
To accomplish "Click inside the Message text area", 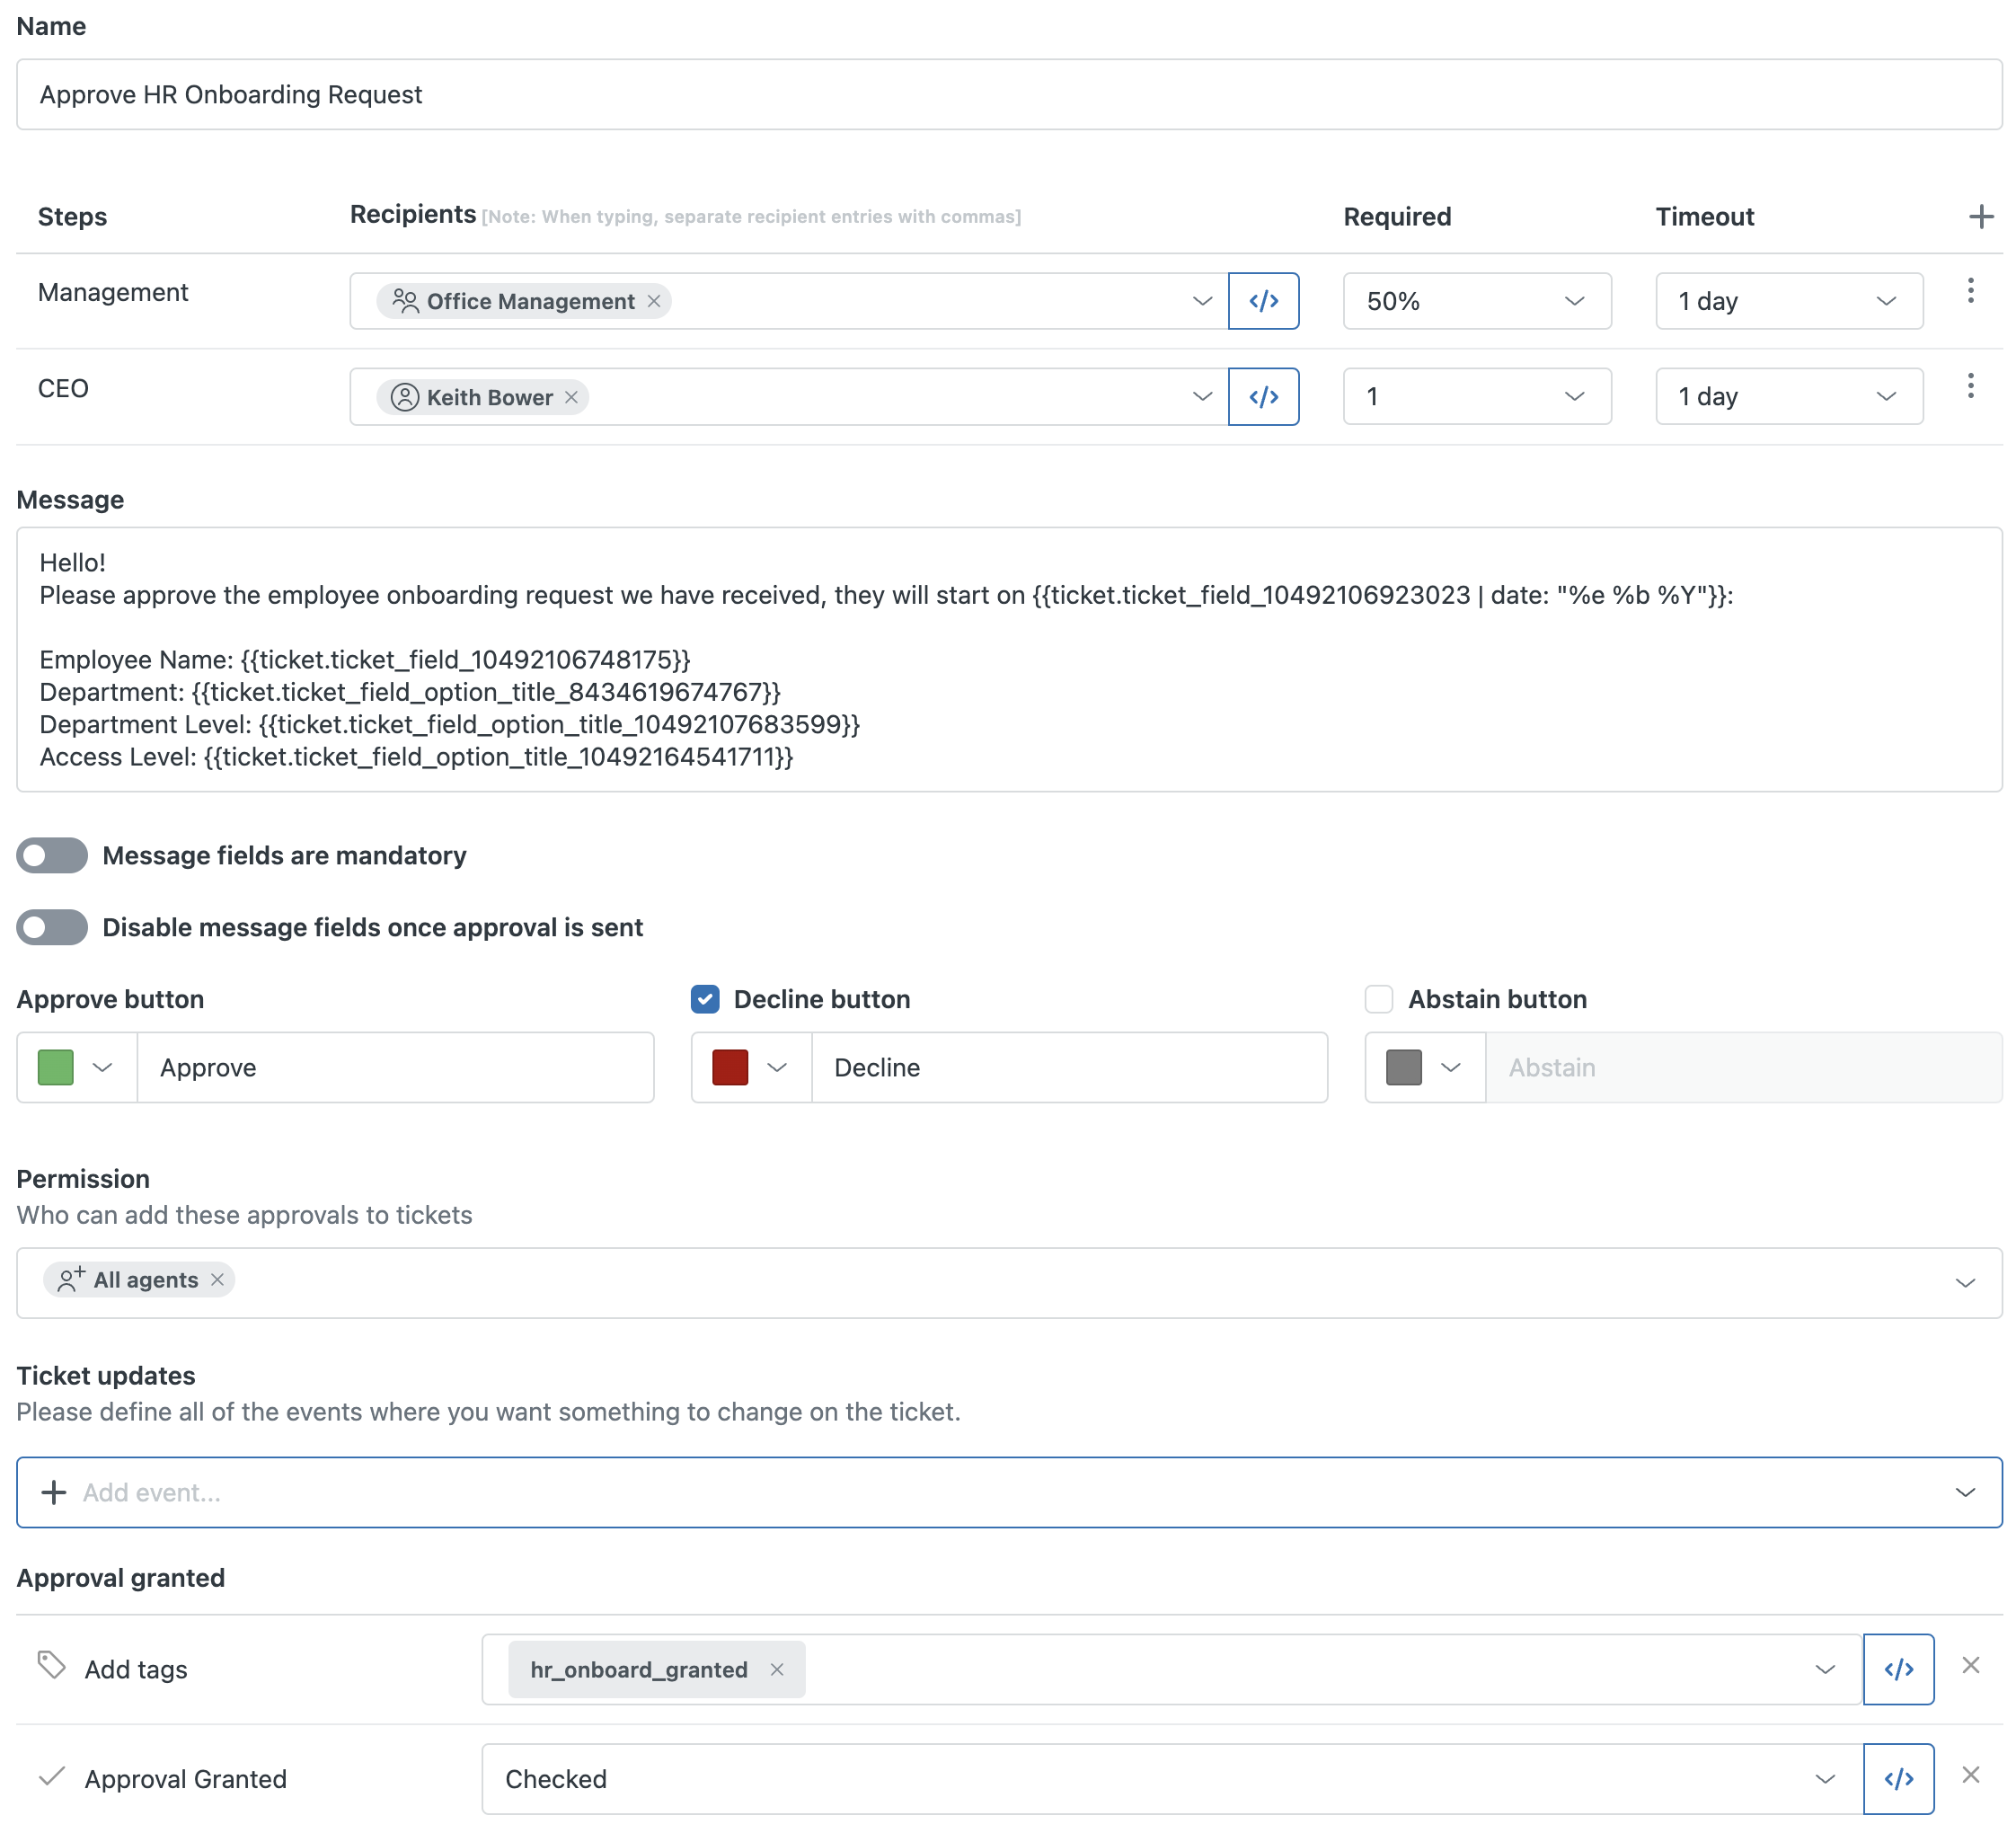I will [1009, 660].
